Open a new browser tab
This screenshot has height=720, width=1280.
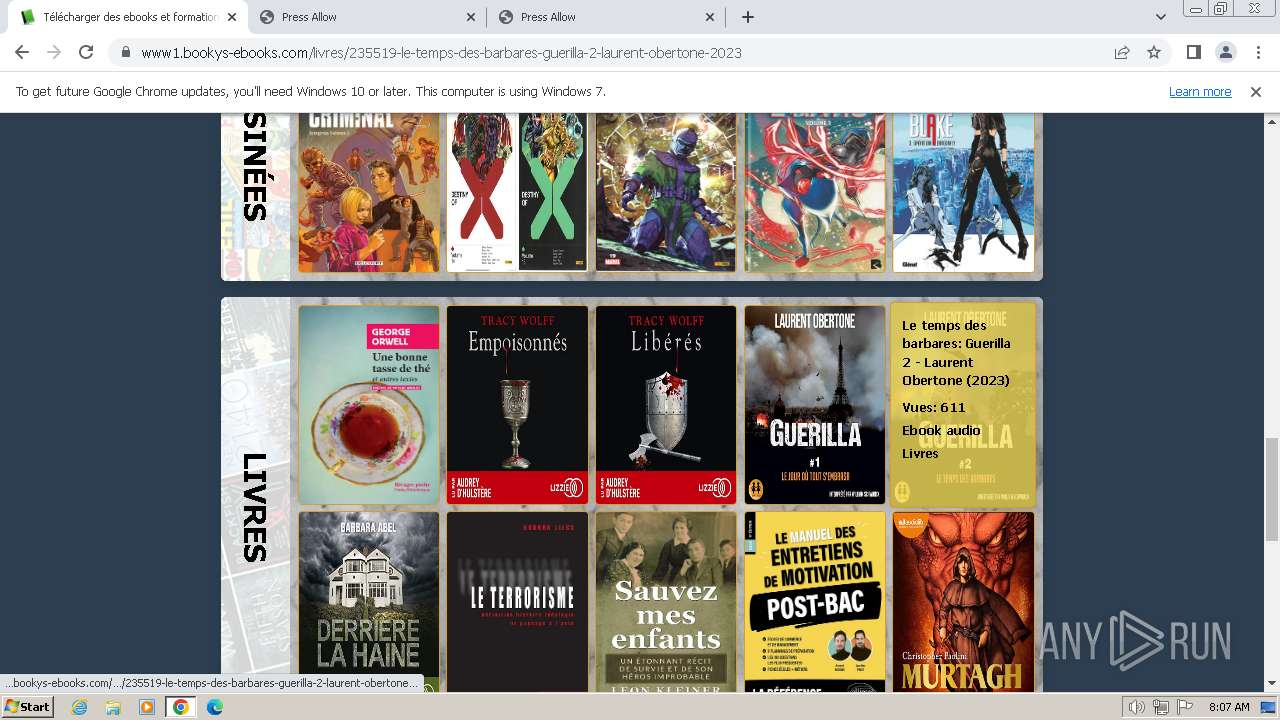(747, 17)
